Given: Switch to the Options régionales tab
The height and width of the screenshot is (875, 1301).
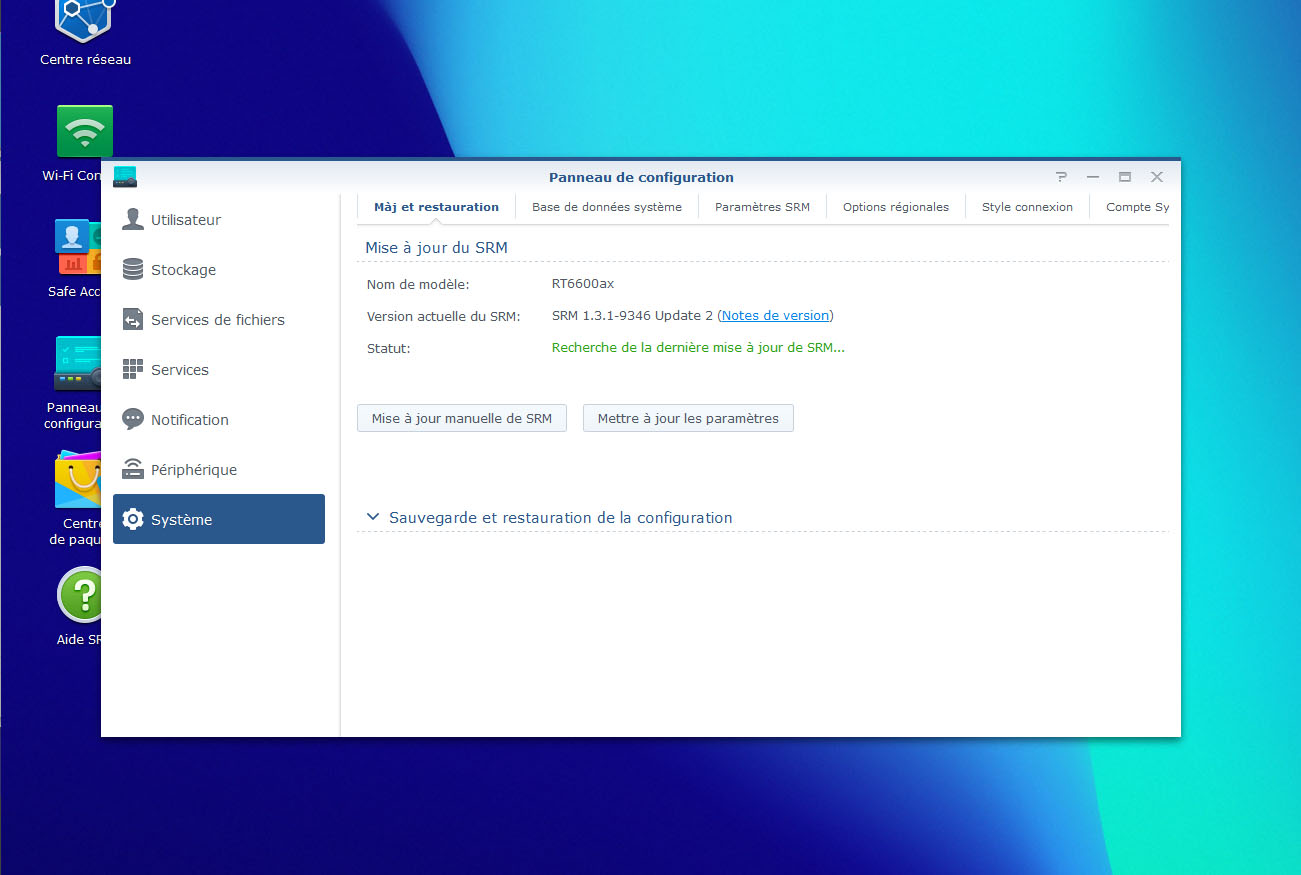Looking at the screenshot, I should [895, 207].
